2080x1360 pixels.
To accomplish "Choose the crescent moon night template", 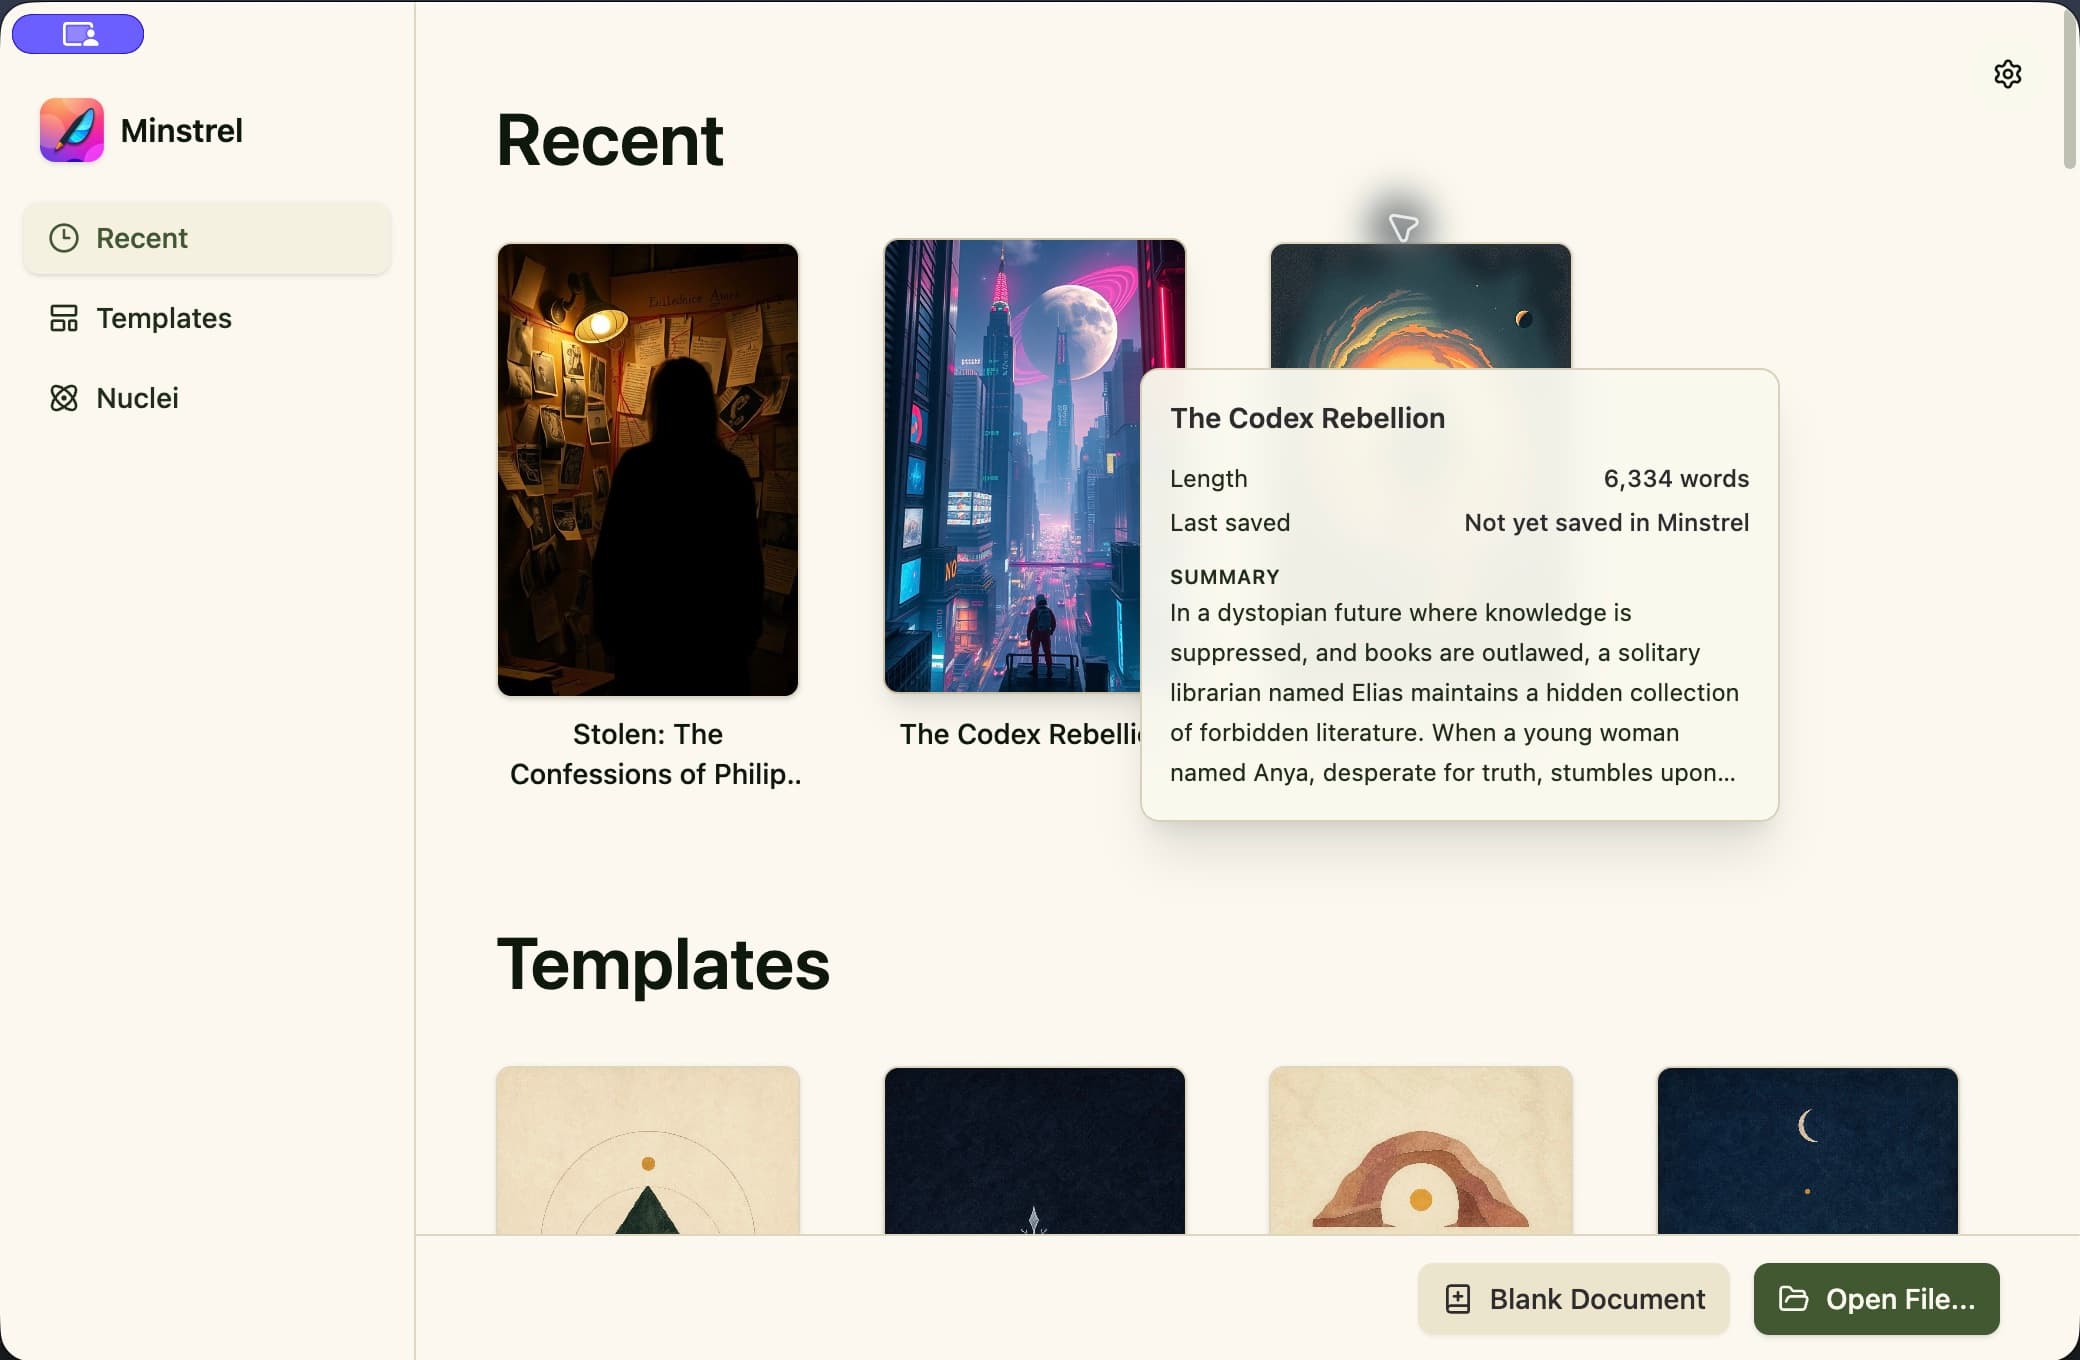I will pyautogui.click(x=1808, y=1151).
